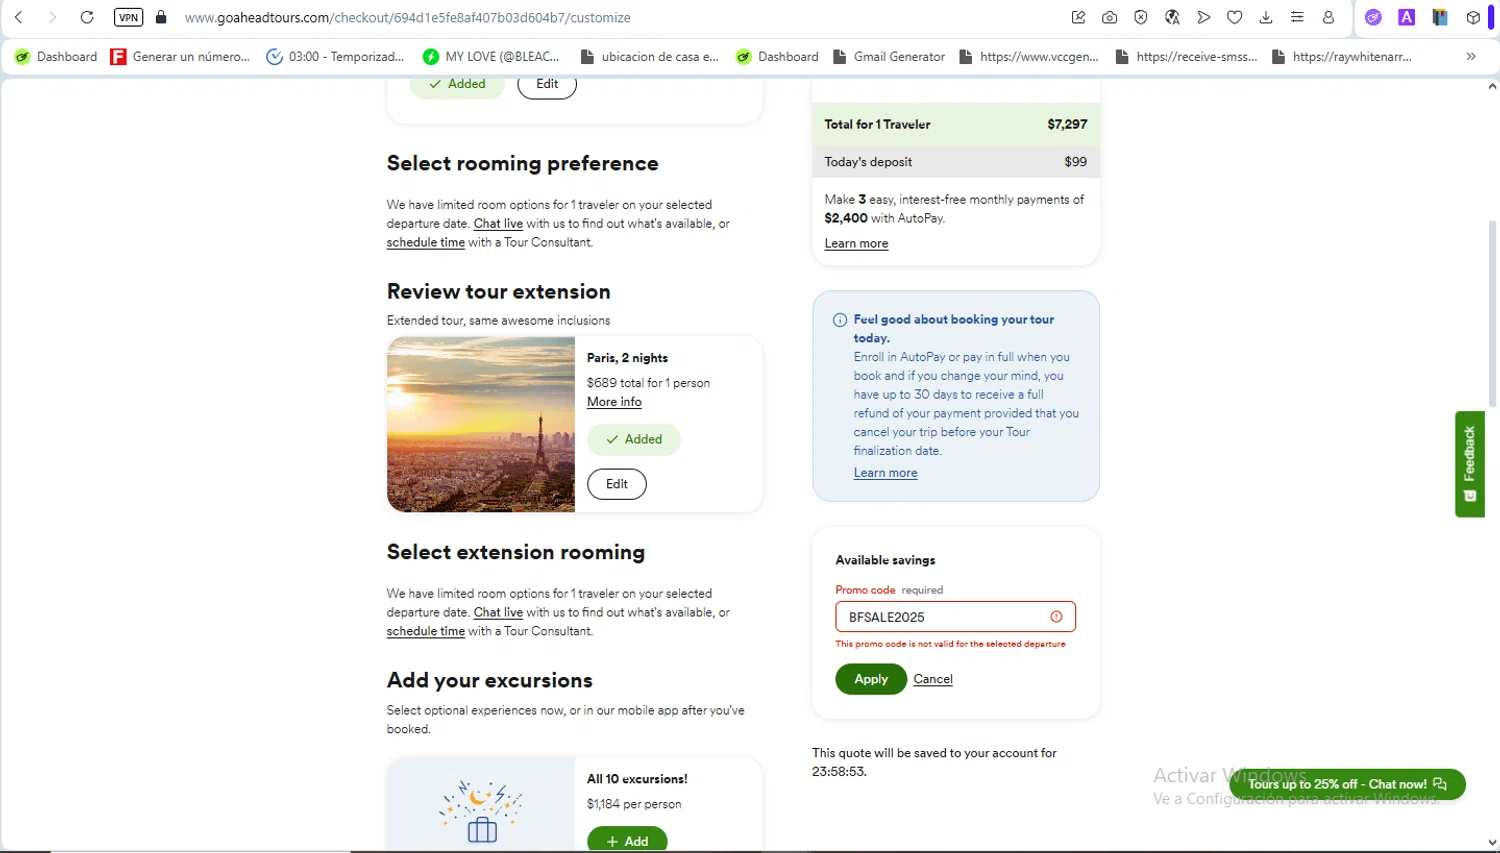Viewport: 1500px width, 853px height.
Task: Open the raywhitenarr bookmark
Action: click(1341, 57)
